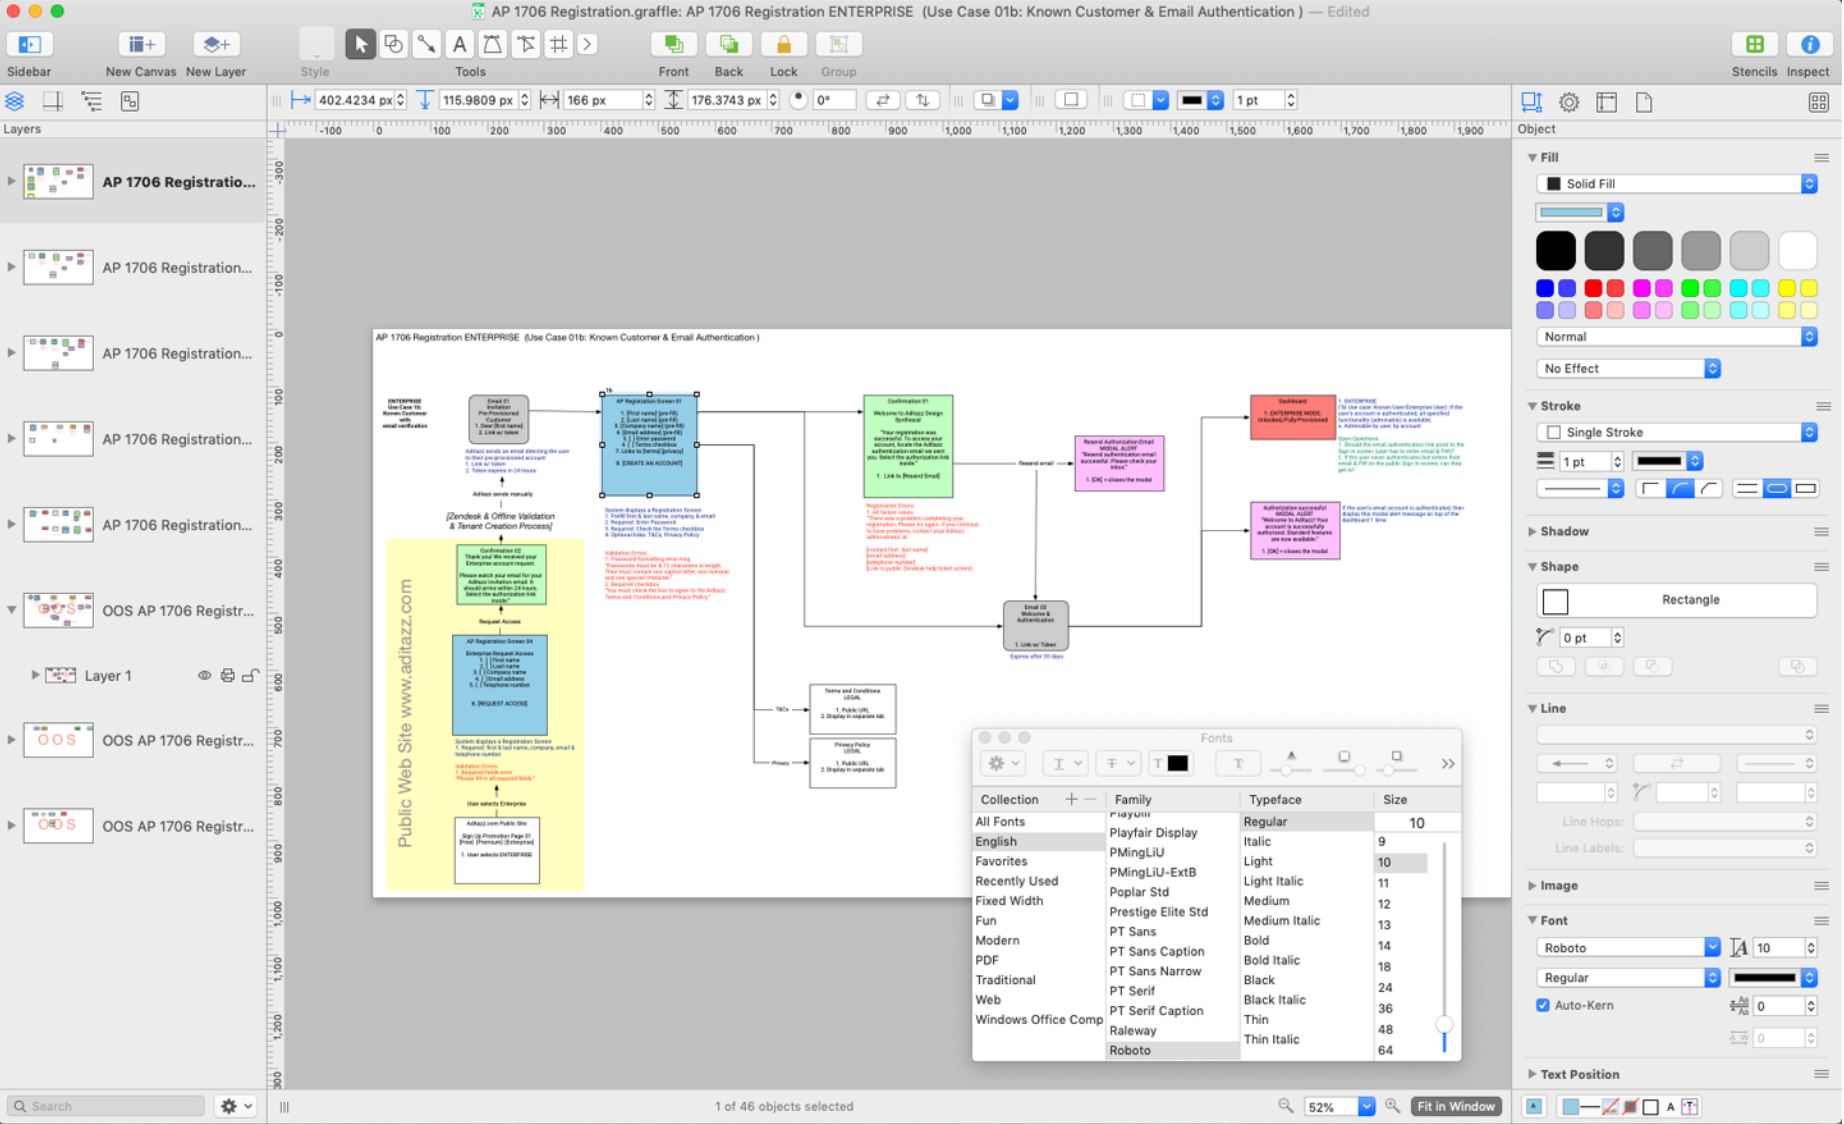Toggle Layer 1 lock icon
The width and height of the screenshot is (1844, 1124).
click(x=250, y=676)
